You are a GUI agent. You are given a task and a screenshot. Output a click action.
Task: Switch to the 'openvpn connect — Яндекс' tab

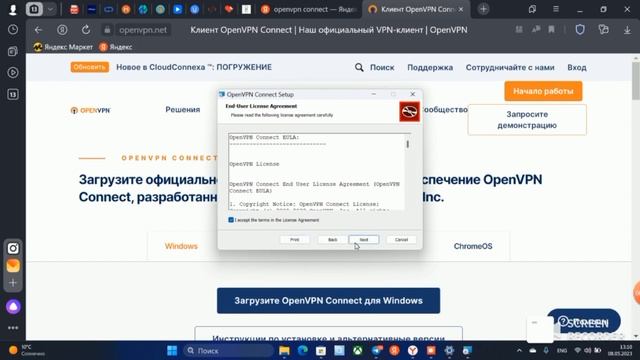click(x=309, y=9)
